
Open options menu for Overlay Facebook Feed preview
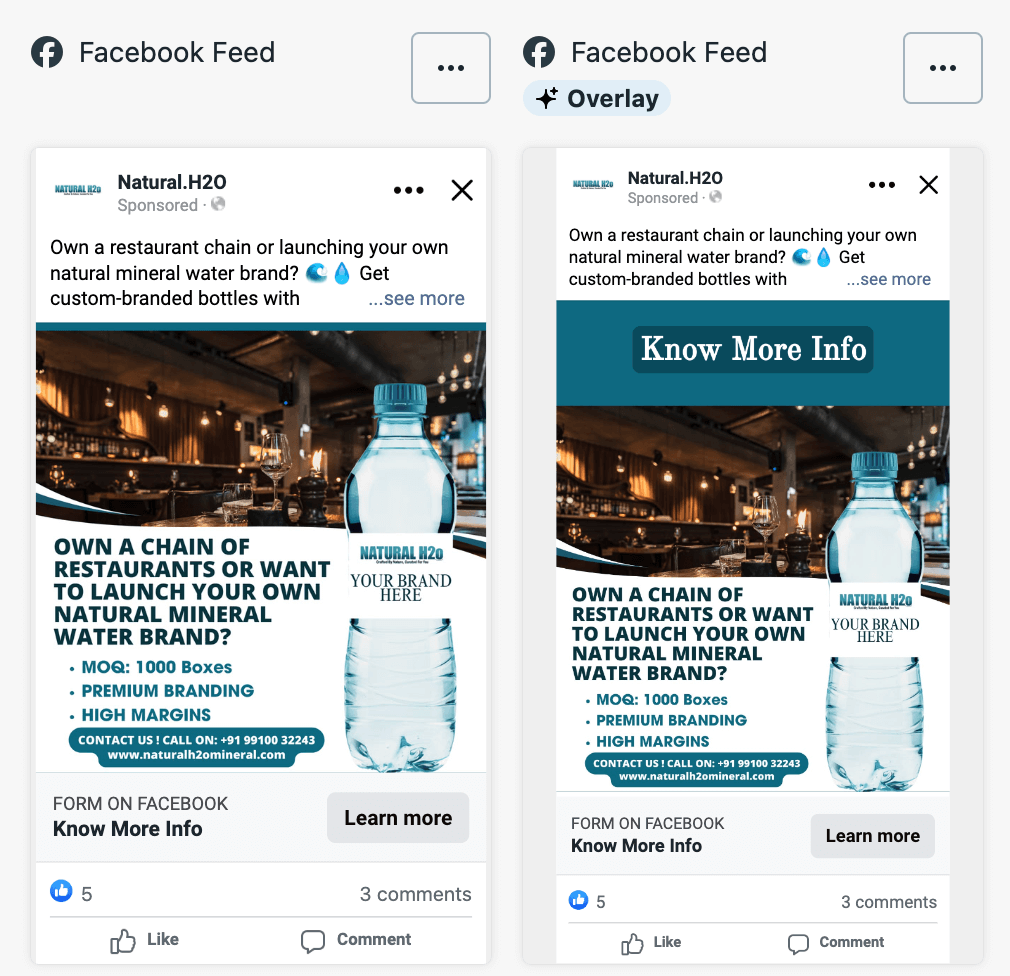(x=942, y=68)
